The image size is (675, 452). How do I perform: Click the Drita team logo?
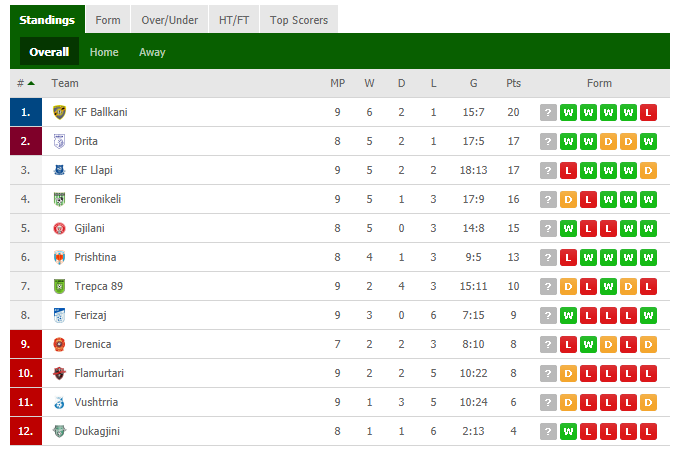[59, 141]
